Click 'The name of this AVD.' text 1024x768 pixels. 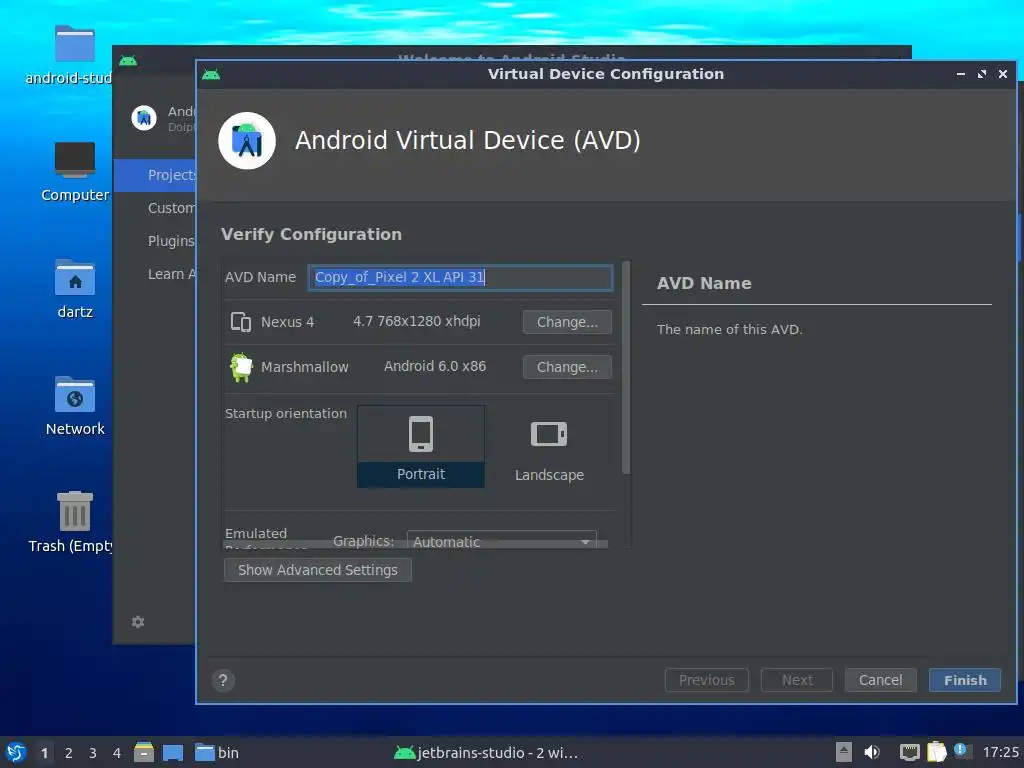(729, 329)
